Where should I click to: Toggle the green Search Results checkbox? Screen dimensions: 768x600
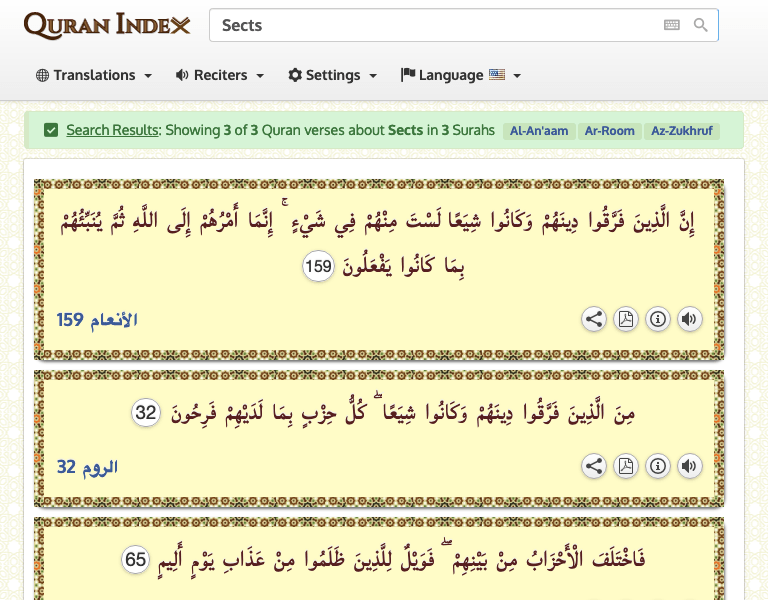point(51,130)
